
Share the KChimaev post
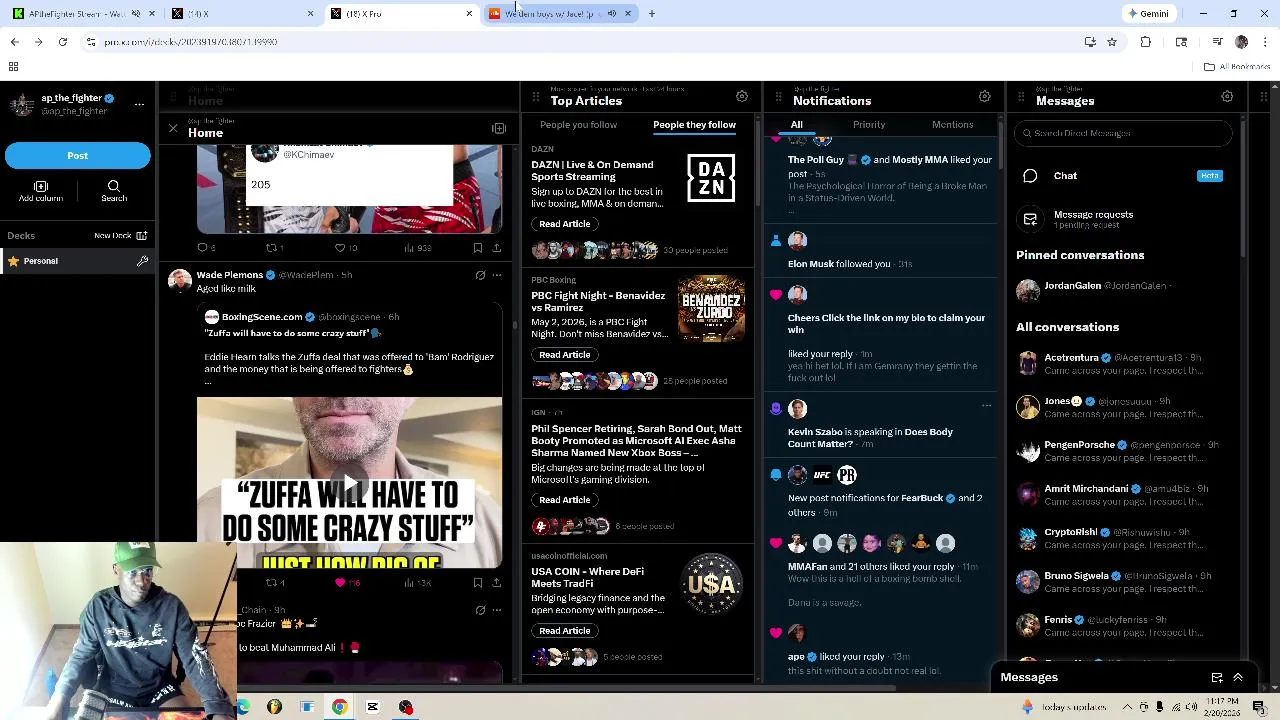pos(496,248)
